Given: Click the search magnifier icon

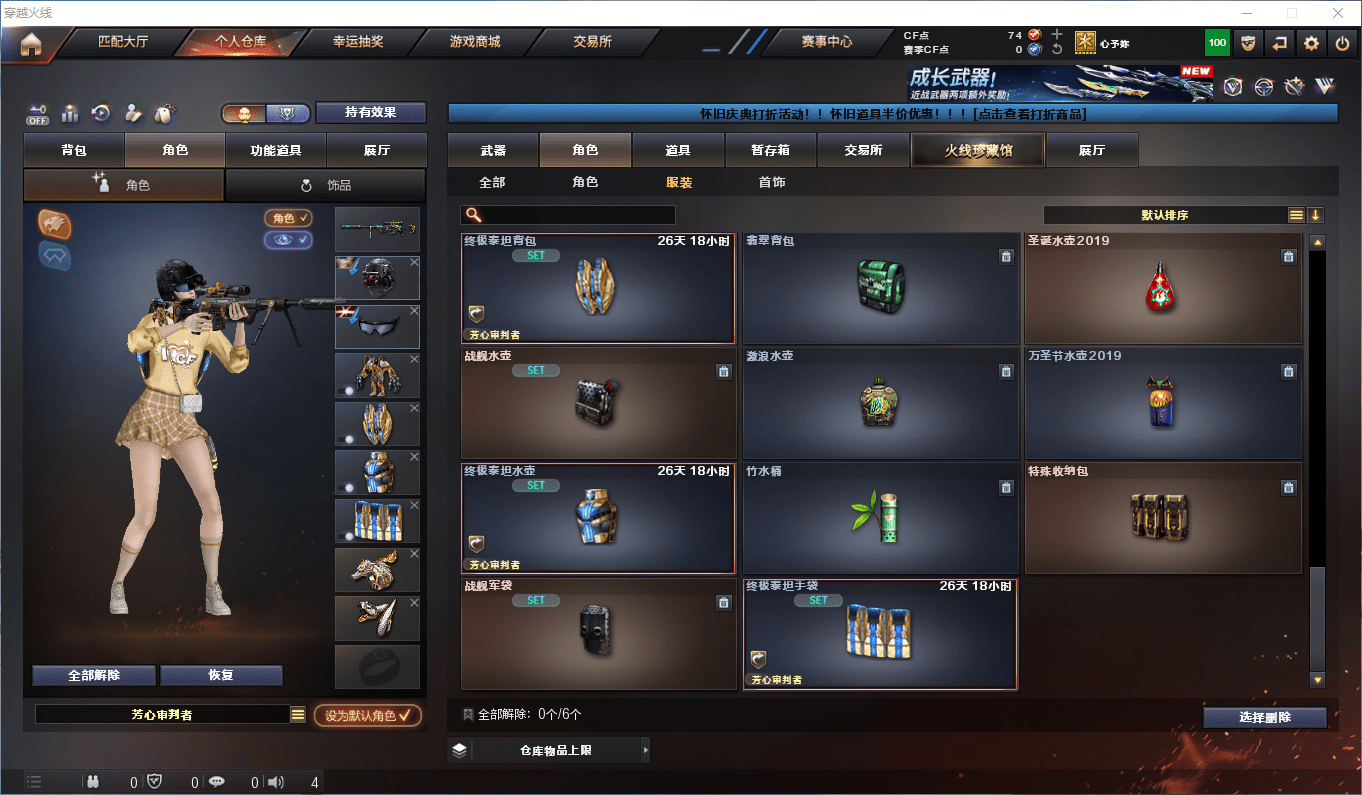Looking at the screenshot, I should (x=474, y=215).
